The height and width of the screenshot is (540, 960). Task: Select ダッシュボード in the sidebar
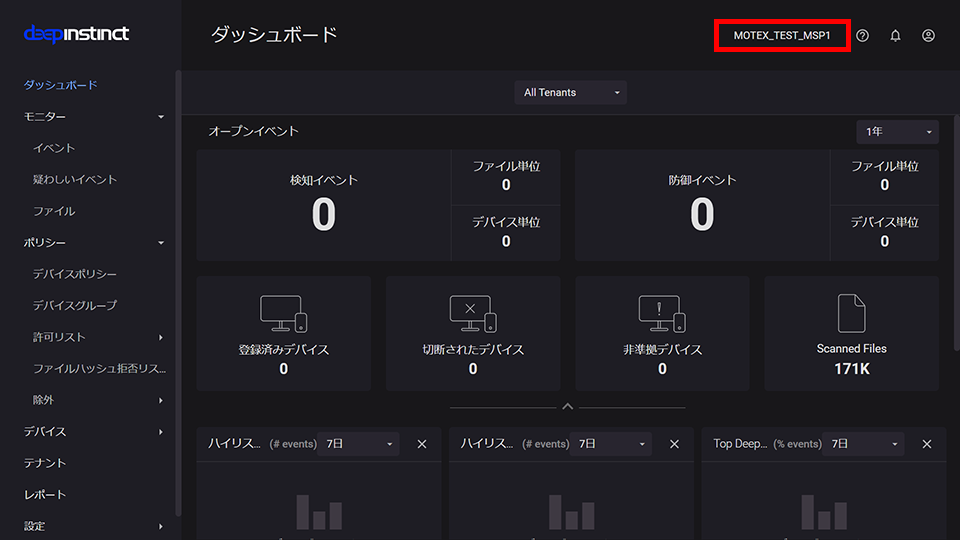pyautogui.click(x=61, y=85)
